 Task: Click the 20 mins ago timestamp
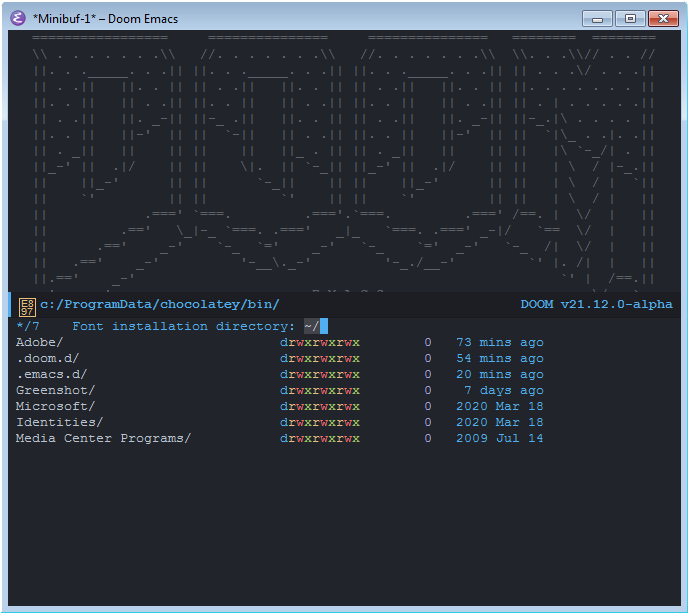pyautogui.click(x=500, y=374)
